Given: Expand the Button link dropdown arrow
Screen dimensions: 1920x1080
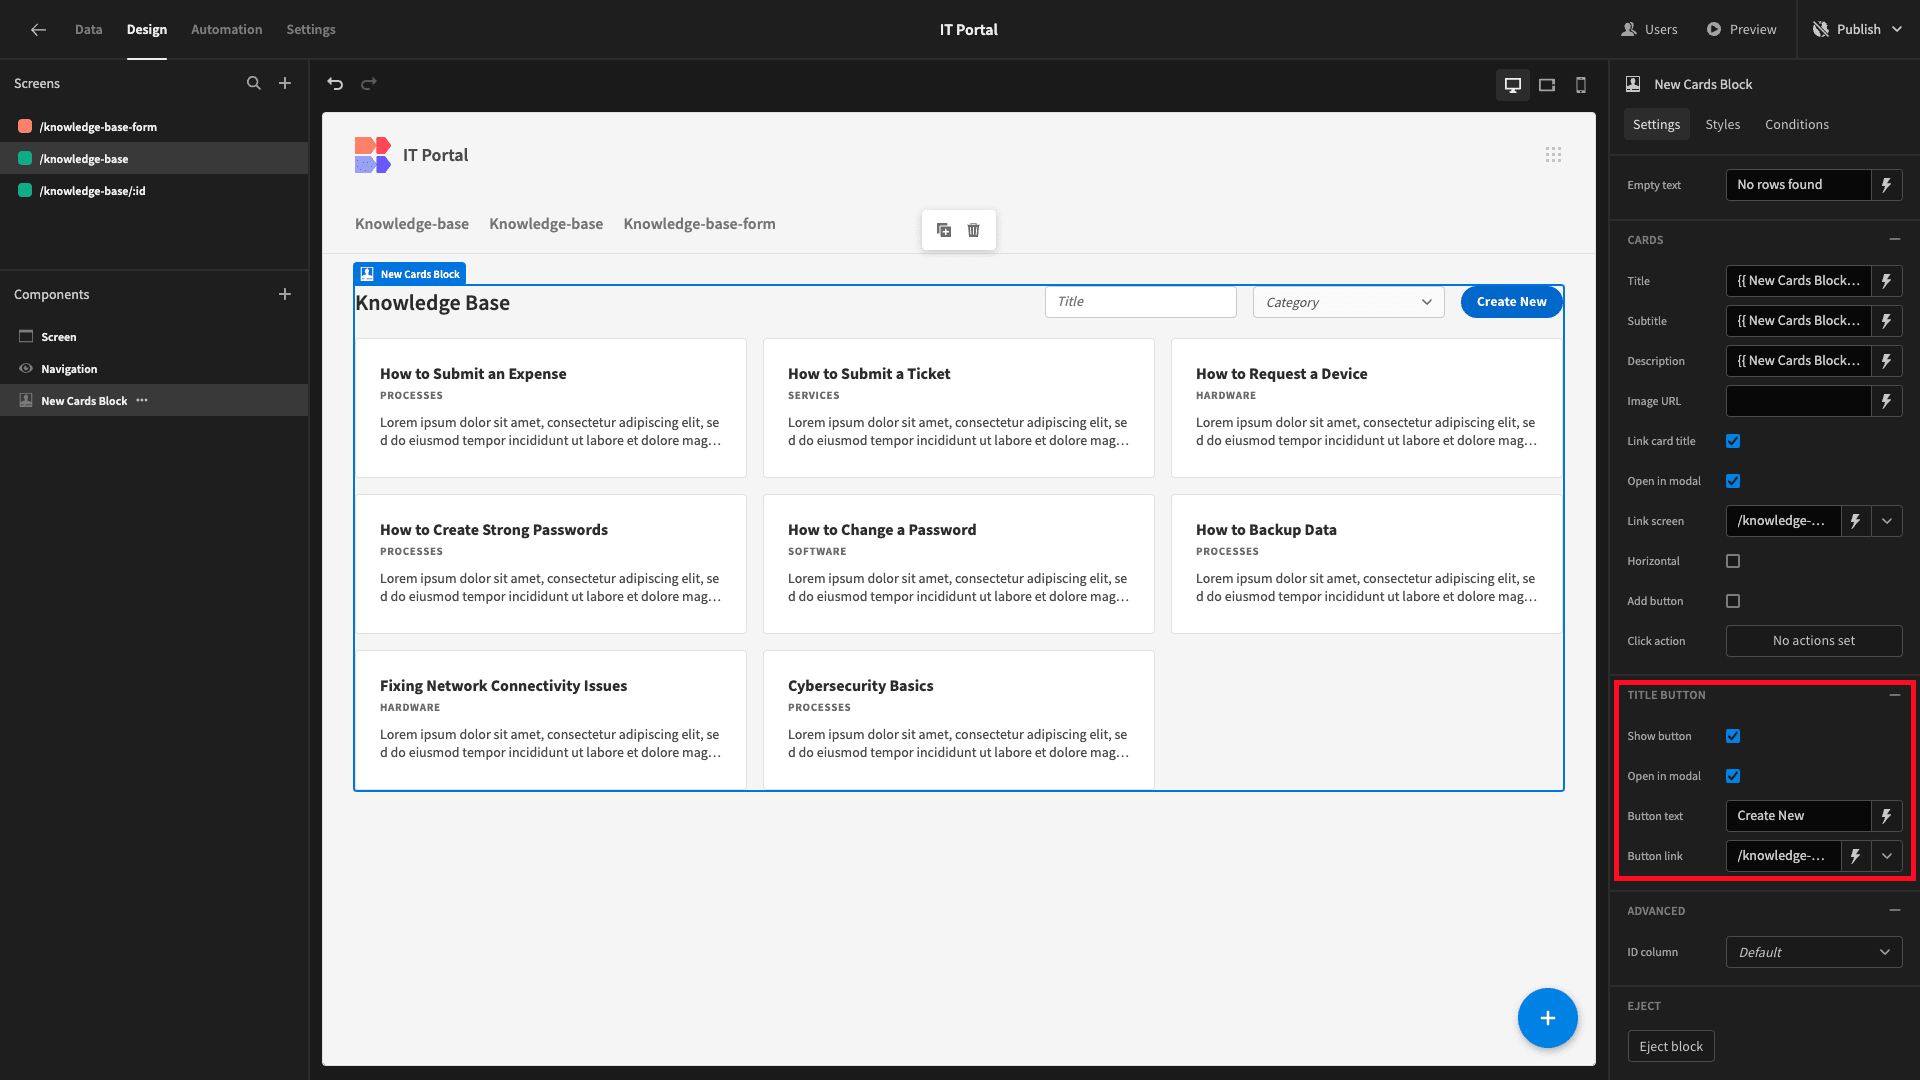Looking at the screenshot, I should point(1887,856).
